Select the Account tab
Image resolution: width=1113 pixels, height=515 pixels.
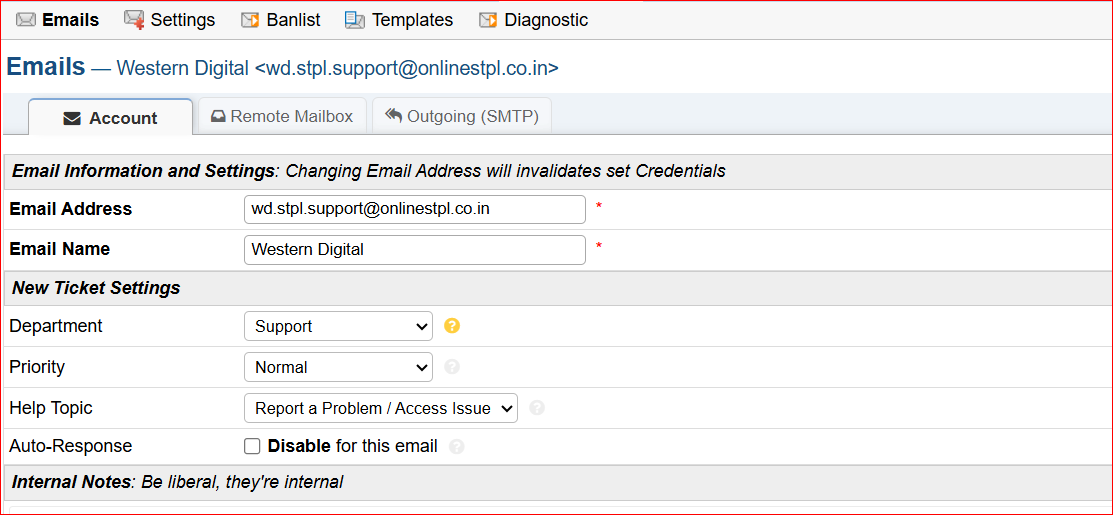110,118
